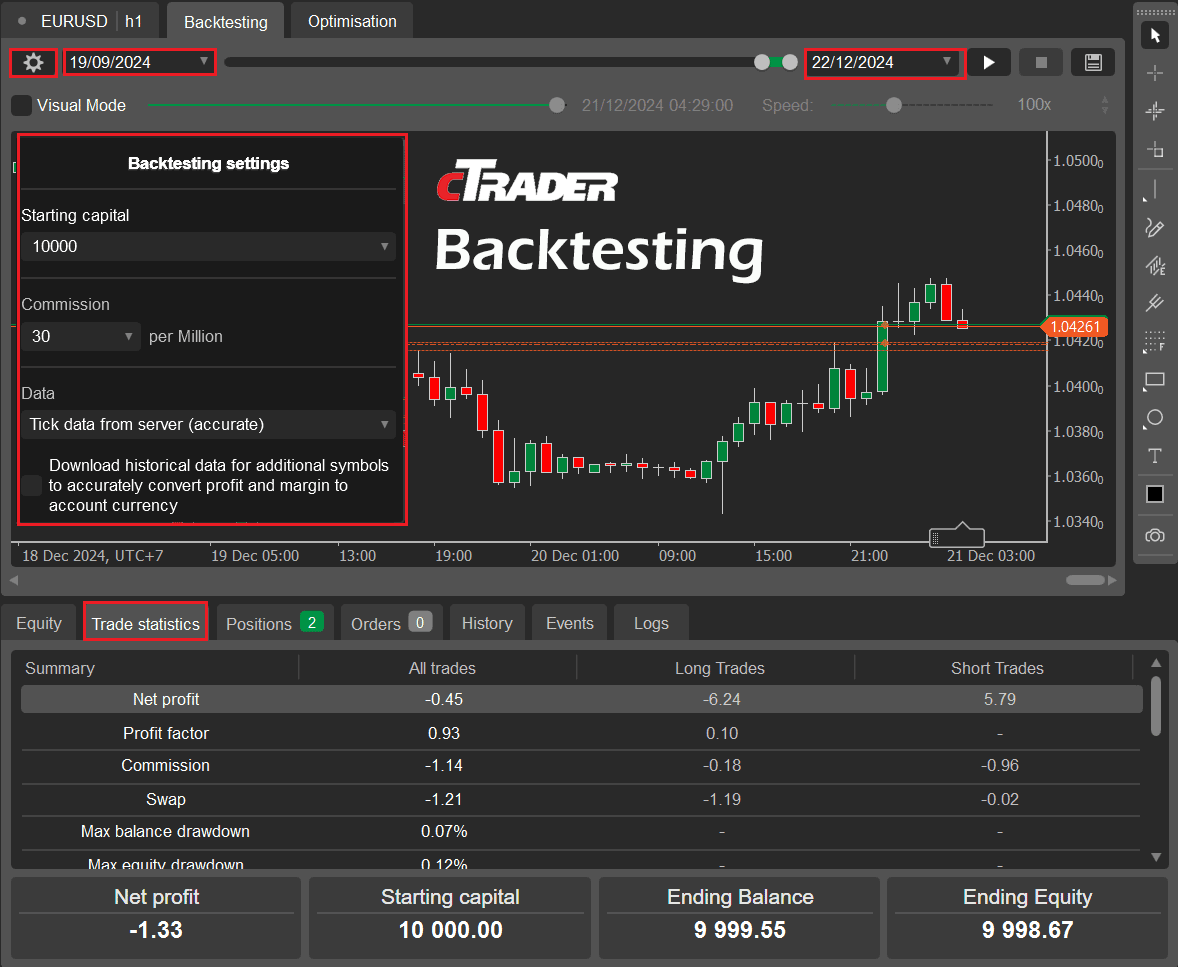Click the 1.04261 current price label
The height and width of the screenshot is (967, 1178).
(x=1074, y=327)
